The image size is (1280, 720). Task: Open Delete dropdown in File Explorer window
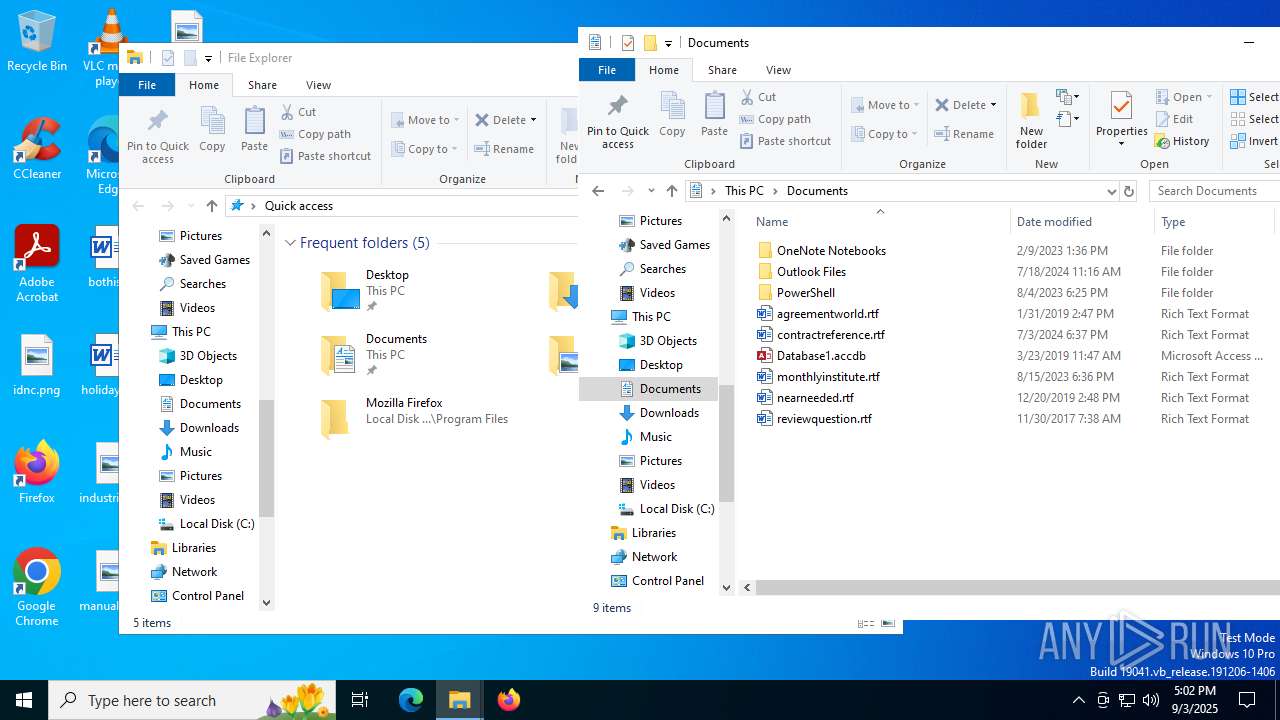tap(505, 120)
